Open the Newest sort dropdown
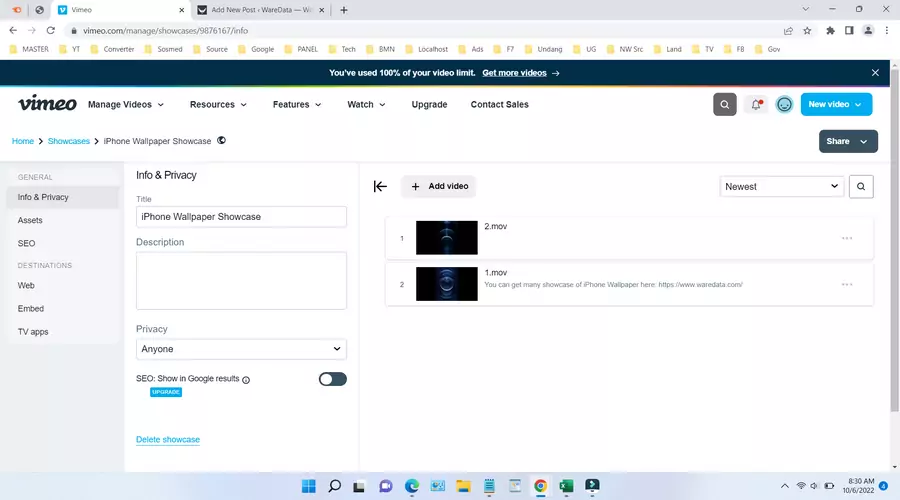Screen dimensions: 900x500 781,187
